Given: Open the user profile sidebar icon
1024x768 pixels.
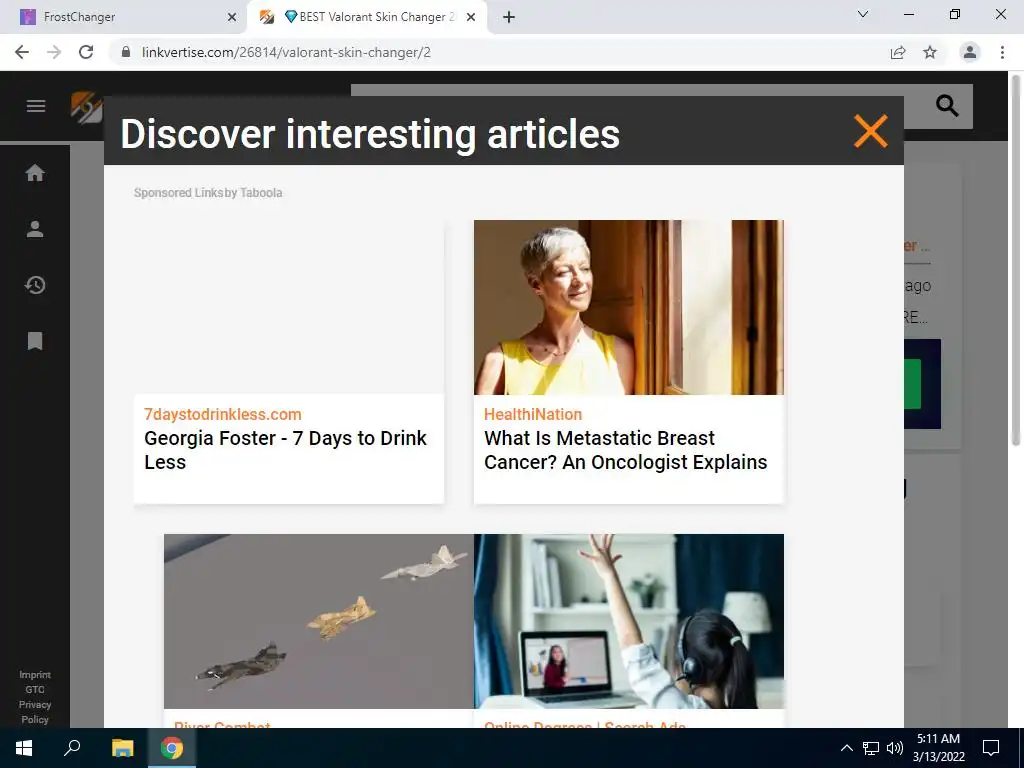Looking at the screenshot, I should click(35, 229).
